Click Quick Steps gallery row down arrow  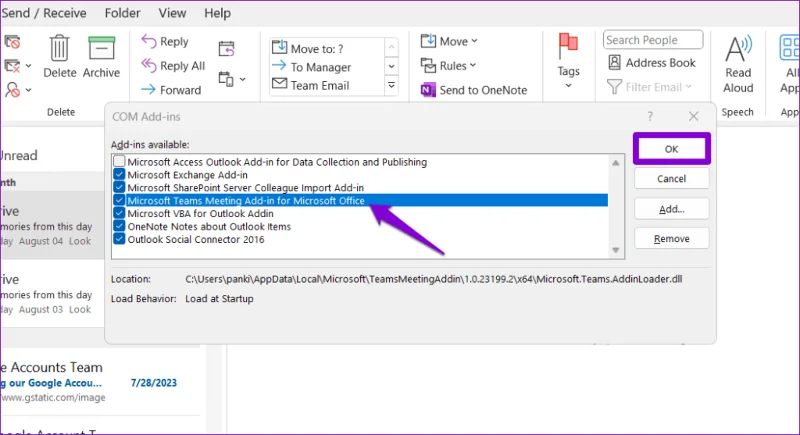391,66
